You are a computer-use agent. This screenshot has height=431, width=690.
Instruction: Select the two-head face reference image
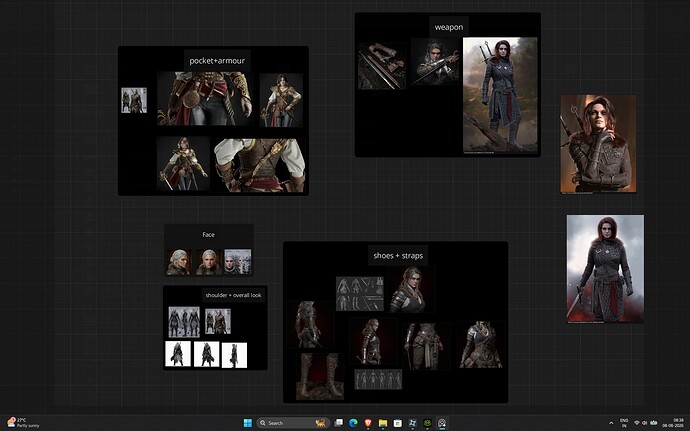pyautogui.click(x=238, y=262)
